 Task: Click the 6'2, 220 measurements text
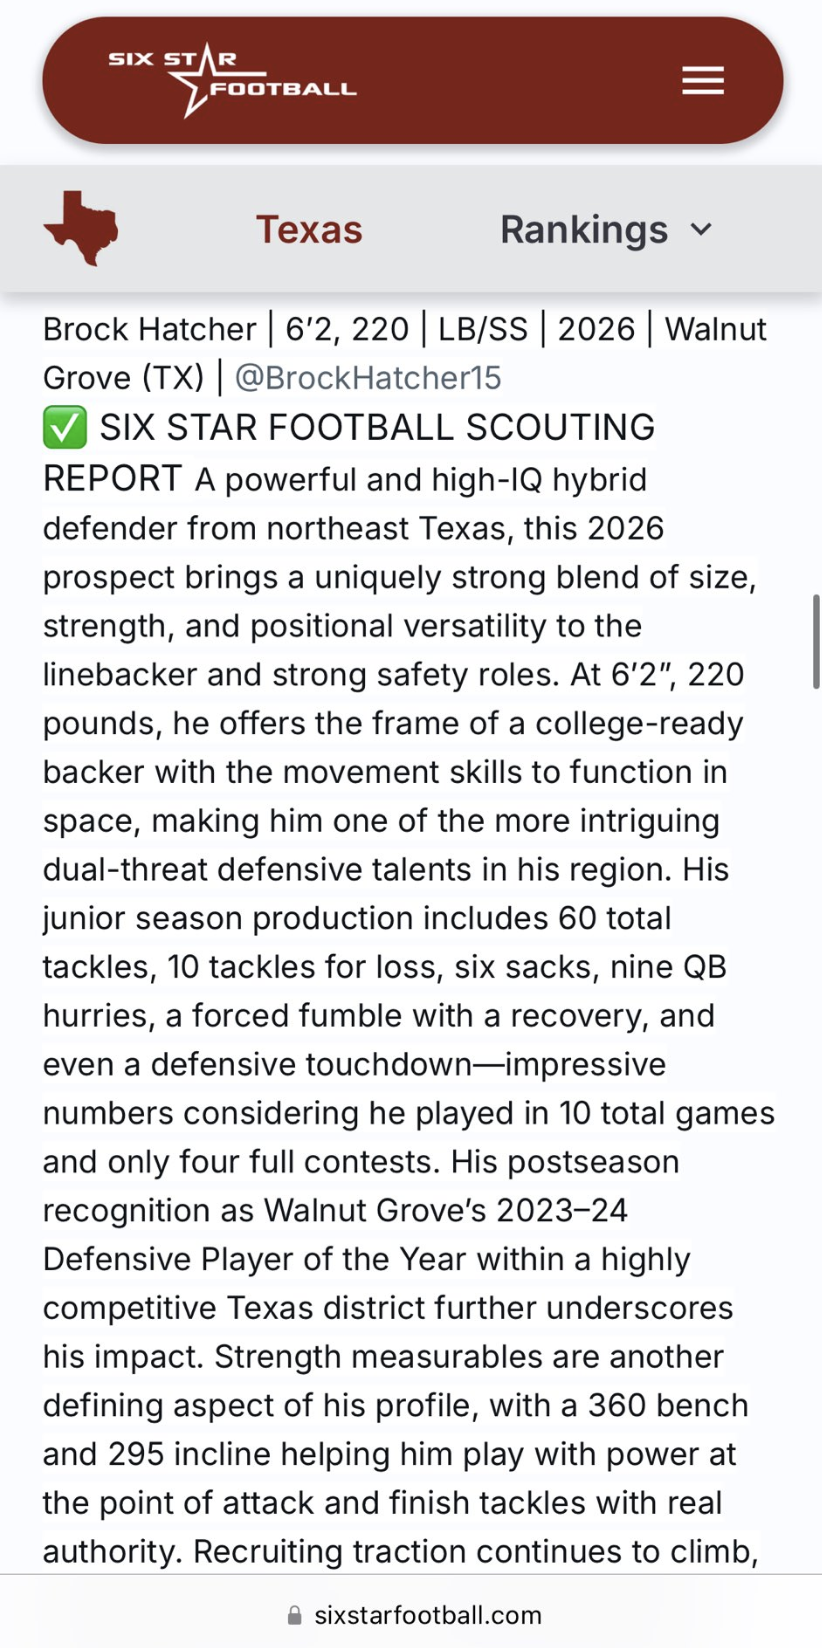[347, 329]
